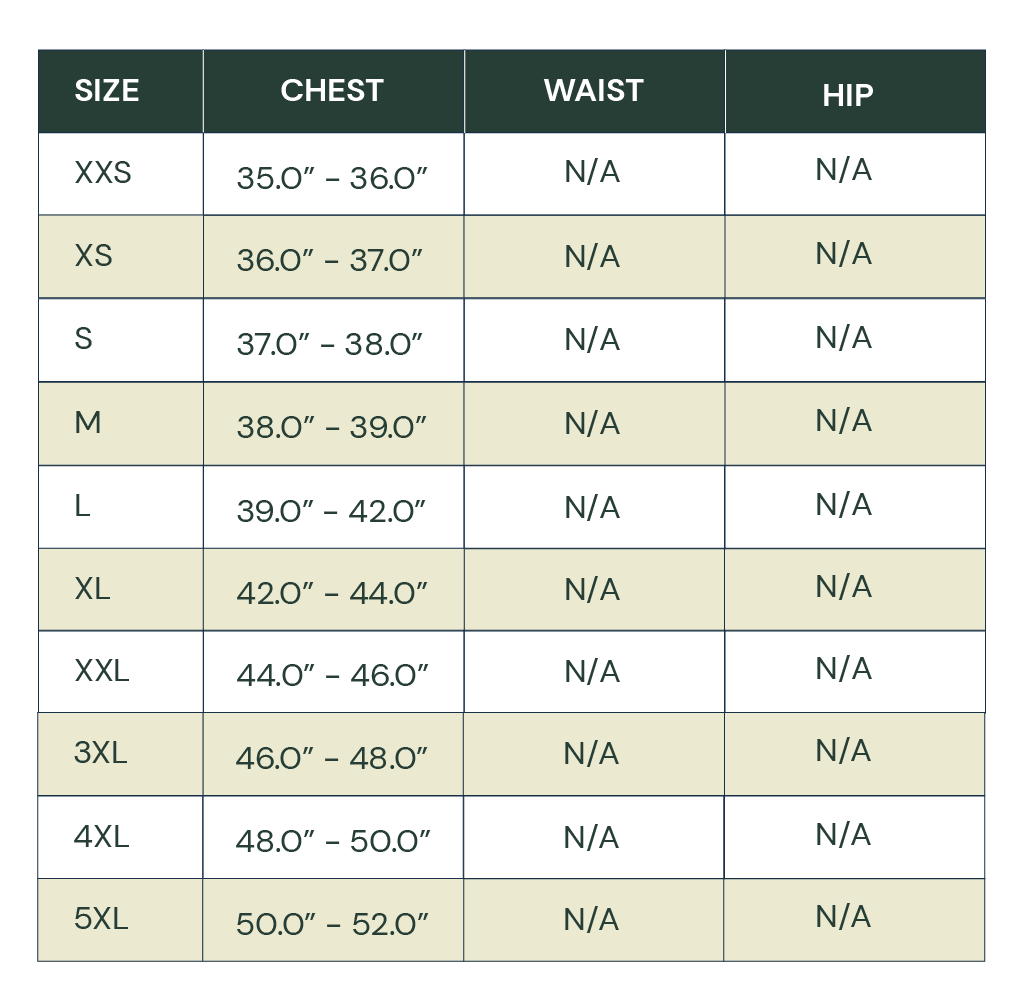Click the SIZE column header
Screen dimensions: 1023x1003
pos(107,91)
